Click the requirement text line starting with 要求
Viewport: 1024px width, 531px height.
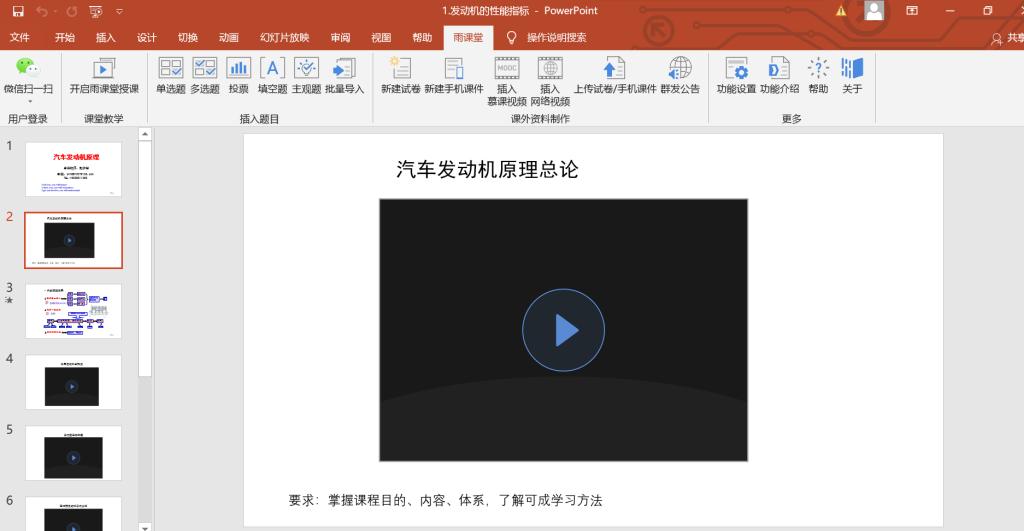click(x=445, y=500)
